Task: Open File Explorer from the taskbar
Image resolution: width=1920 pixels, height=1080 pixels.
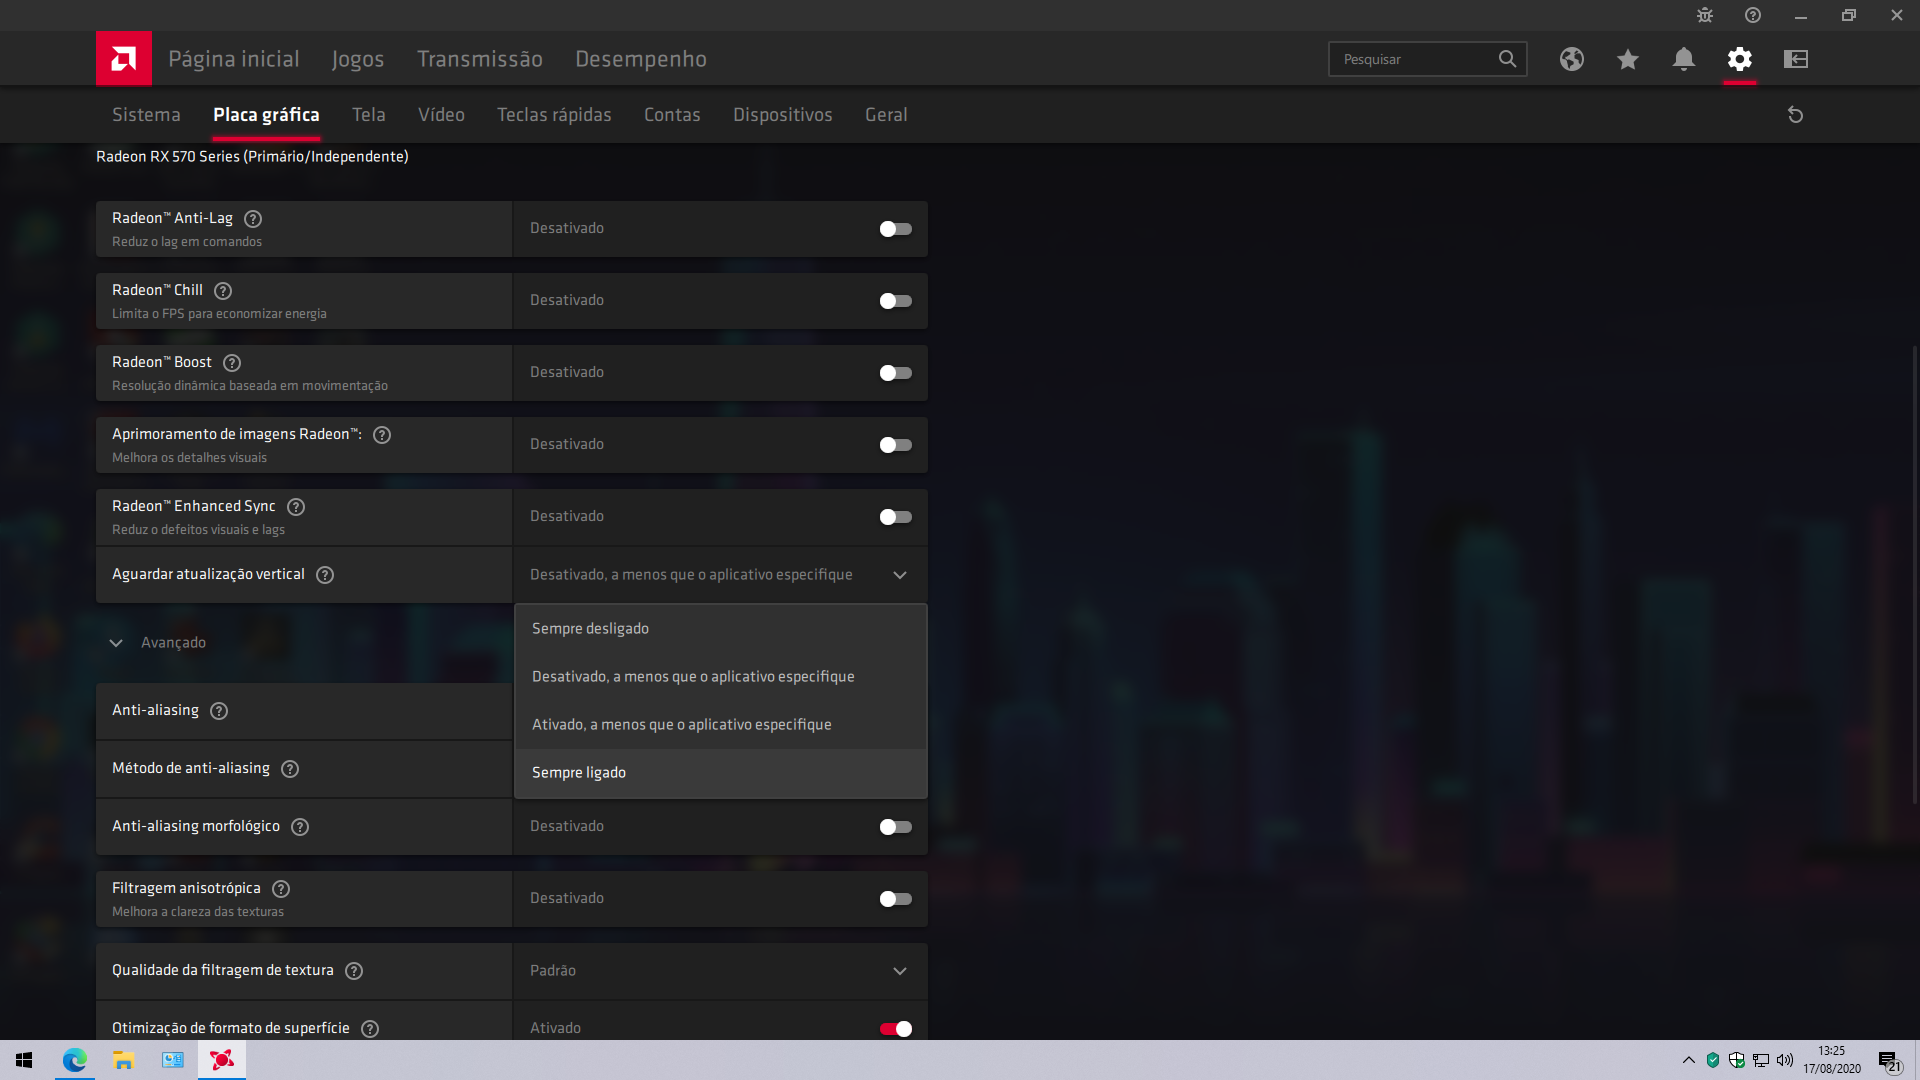Action: point(124,1060)
